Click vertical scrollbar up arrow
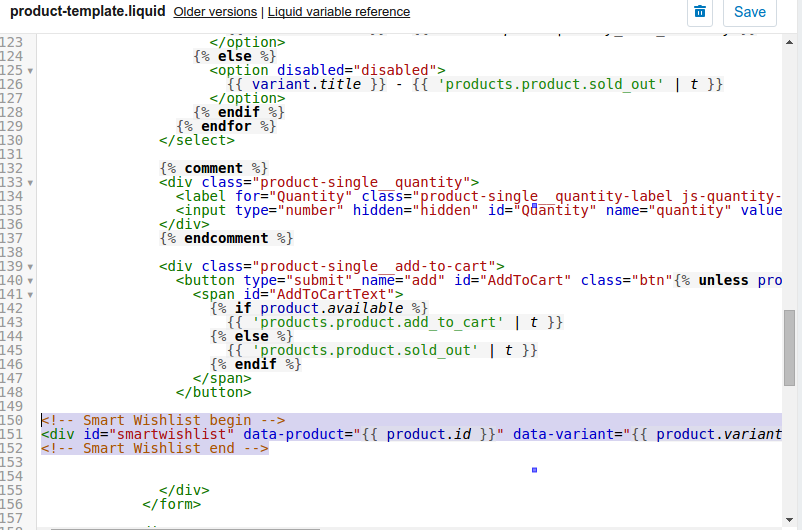The image size is (802, 530). tap(789, 42)
